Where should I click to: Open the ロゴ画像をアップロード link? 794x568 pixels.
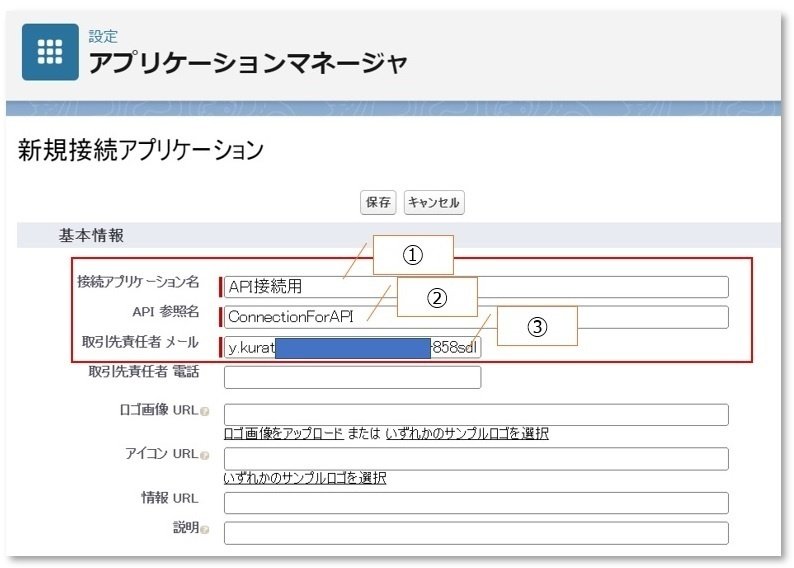284,434
